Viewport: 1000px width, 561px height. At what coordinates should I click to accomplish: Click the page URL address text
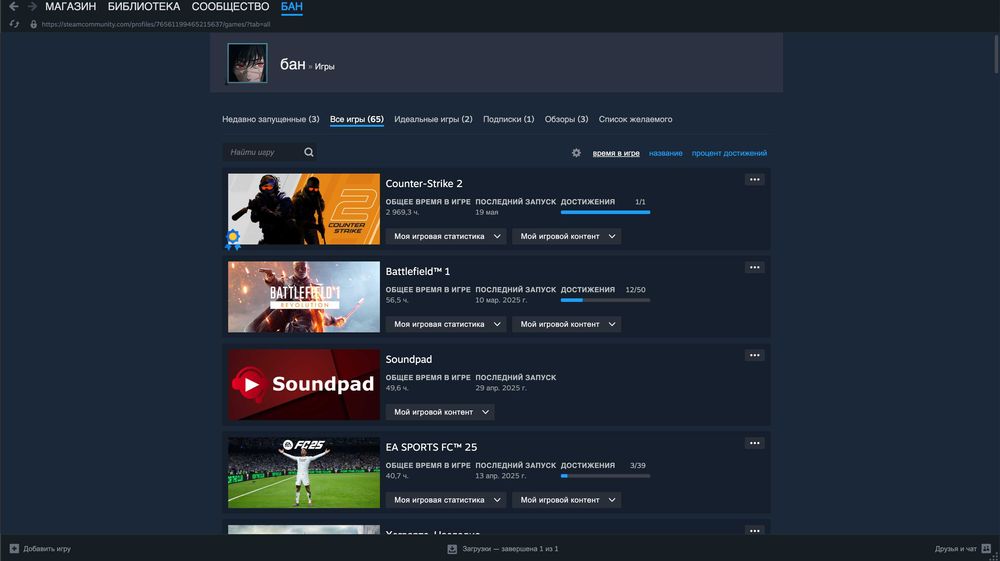156,24
